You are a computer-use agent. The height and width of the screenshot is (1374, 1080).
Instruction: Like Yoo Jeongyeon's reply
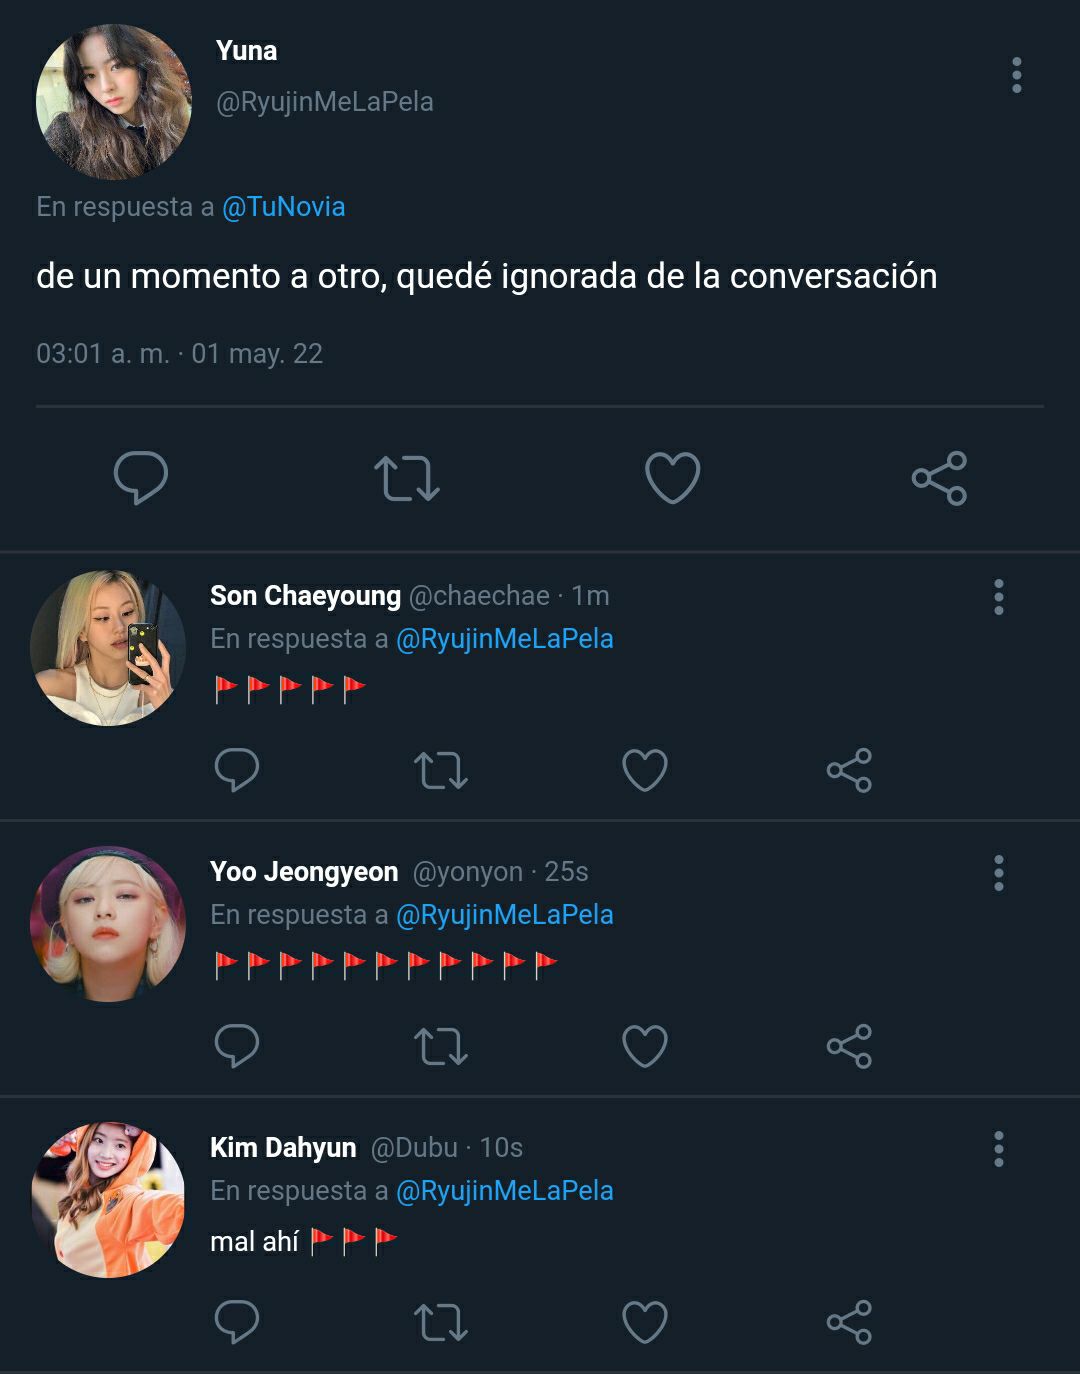644,1046
